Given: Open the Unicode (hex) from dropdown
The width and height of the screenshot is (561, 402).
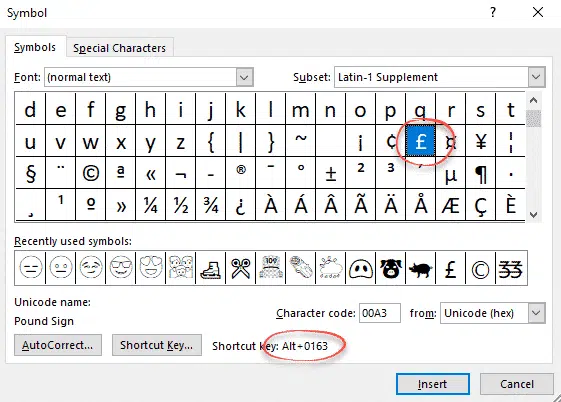Looking at the screenshot, I should [536, 313].
